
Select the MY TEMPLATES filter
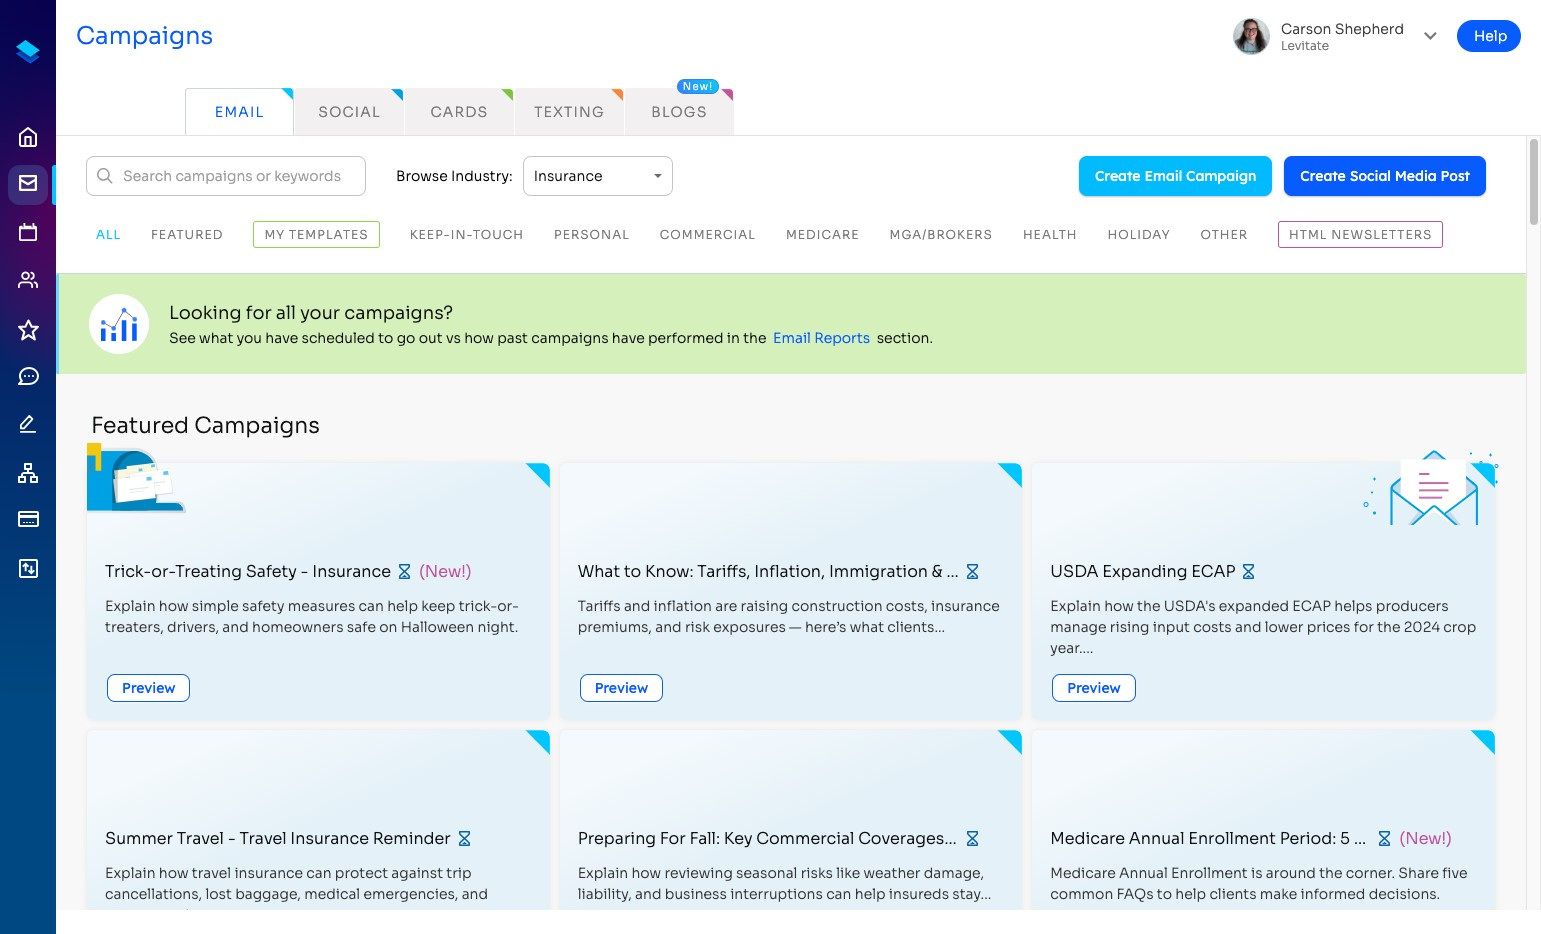click(316, 234)
